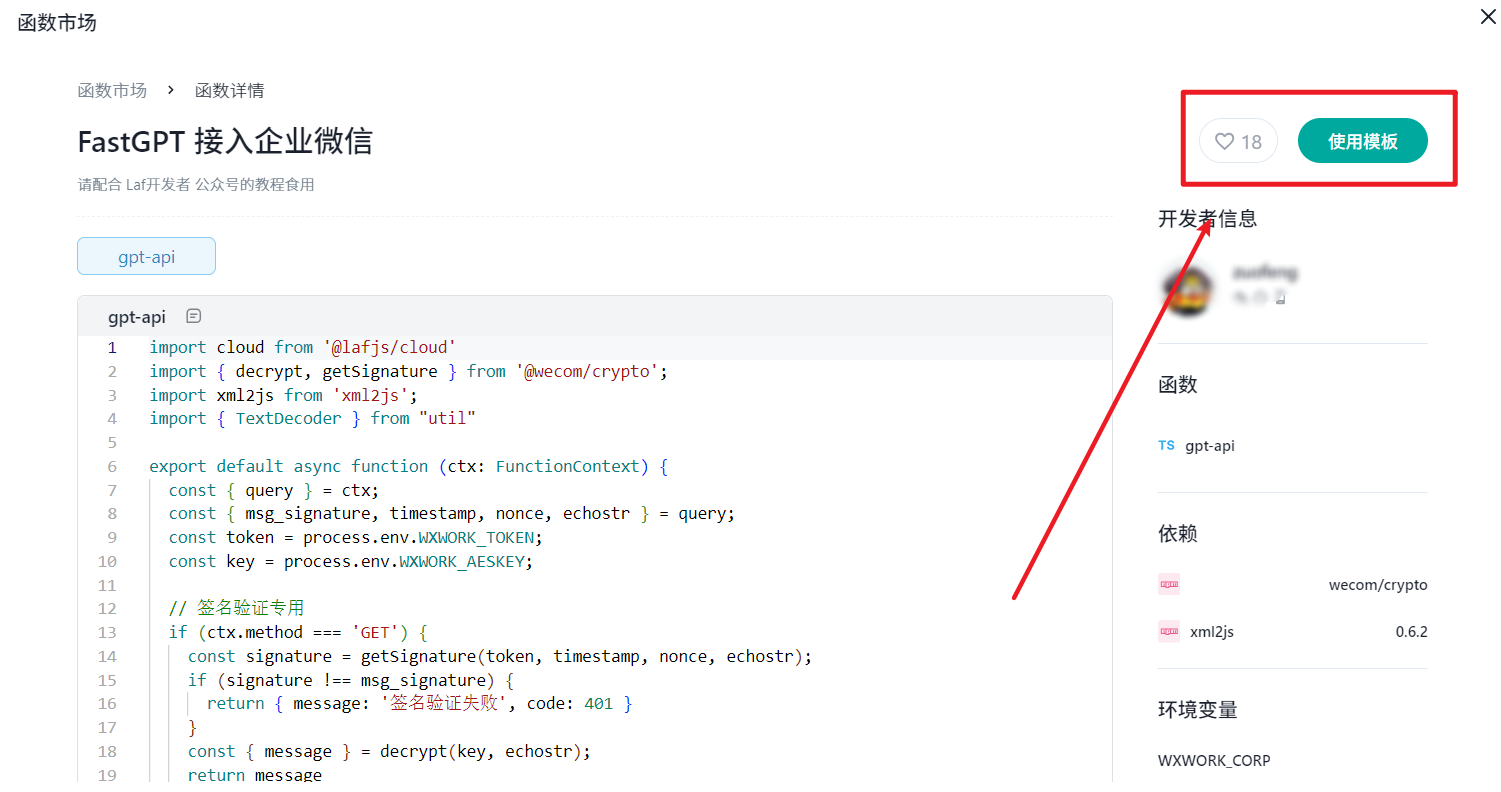Click the 环境变量 section heading

1198,709
